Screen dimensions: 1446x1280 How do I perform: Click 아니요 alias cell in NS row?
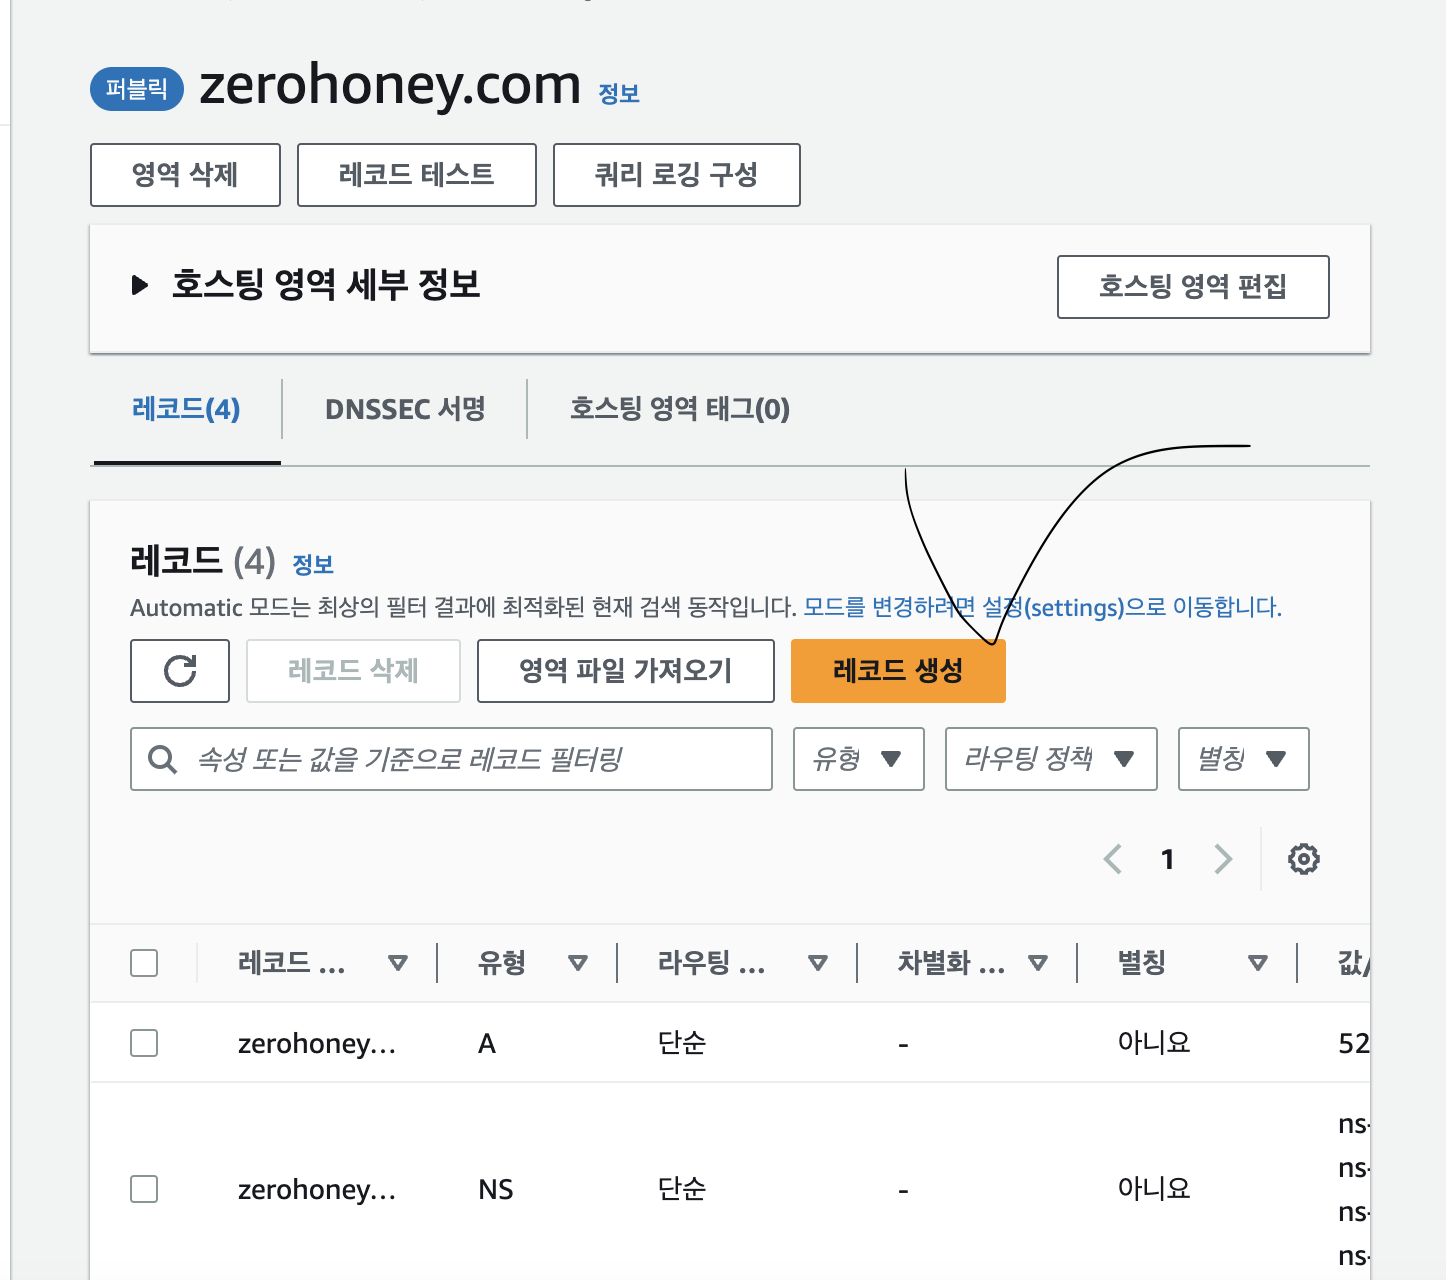tap(1154, 1189)
